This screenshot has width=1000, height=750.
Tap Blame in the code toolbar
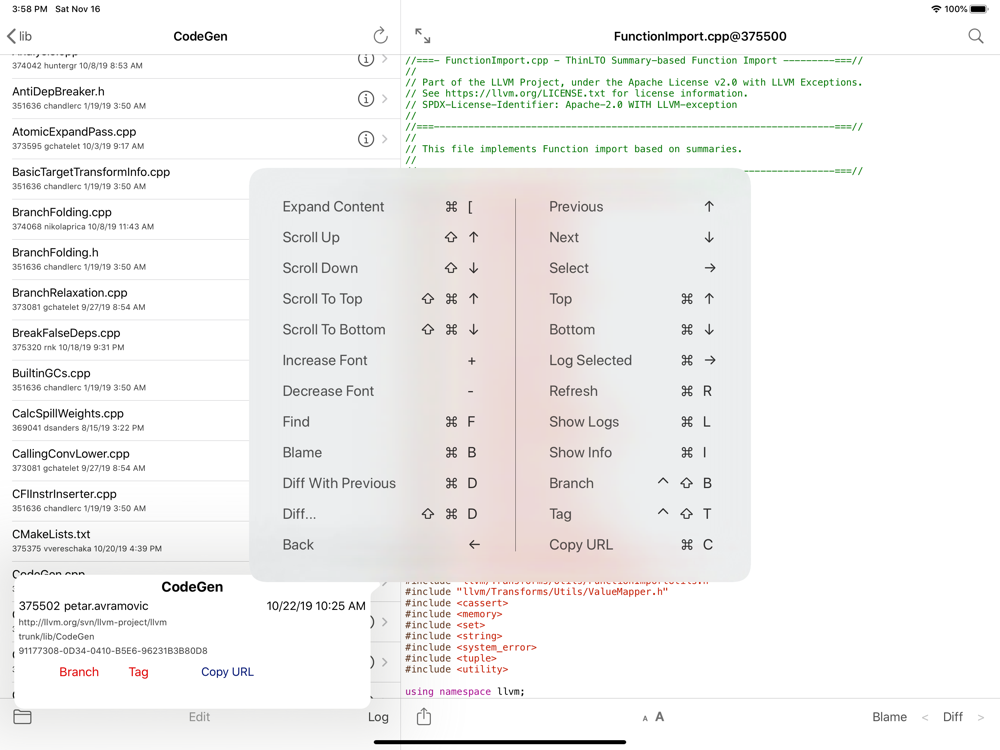(890, 717)
